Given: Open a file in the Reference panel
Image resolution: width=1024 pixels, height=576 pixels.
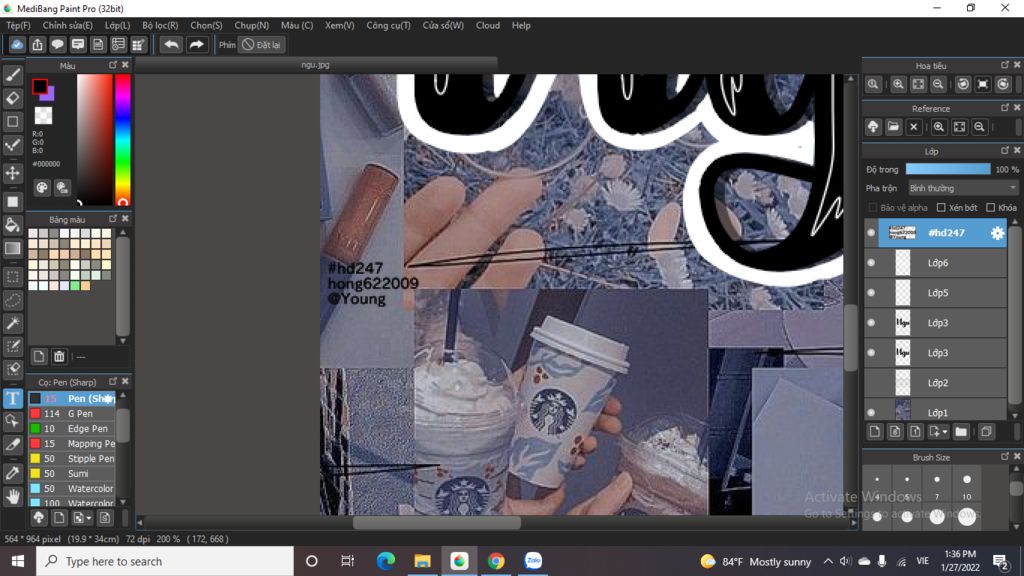Looking at the screenshot, I should (x=893, y=127).
